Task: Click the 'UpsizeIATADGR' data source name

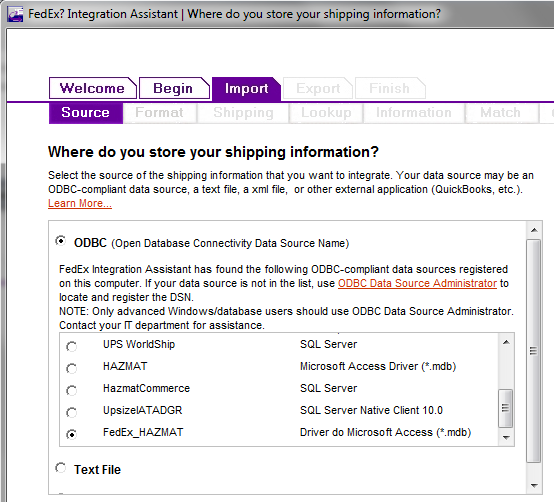Action: coord(142,410)
